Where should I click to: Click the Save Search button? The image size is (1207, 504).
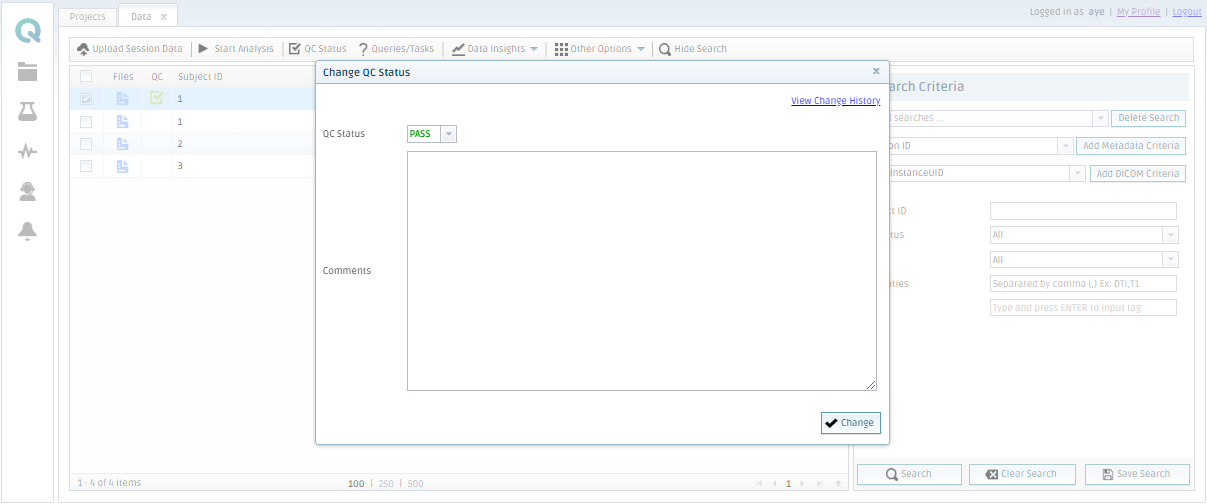[x=1137, y=474]
